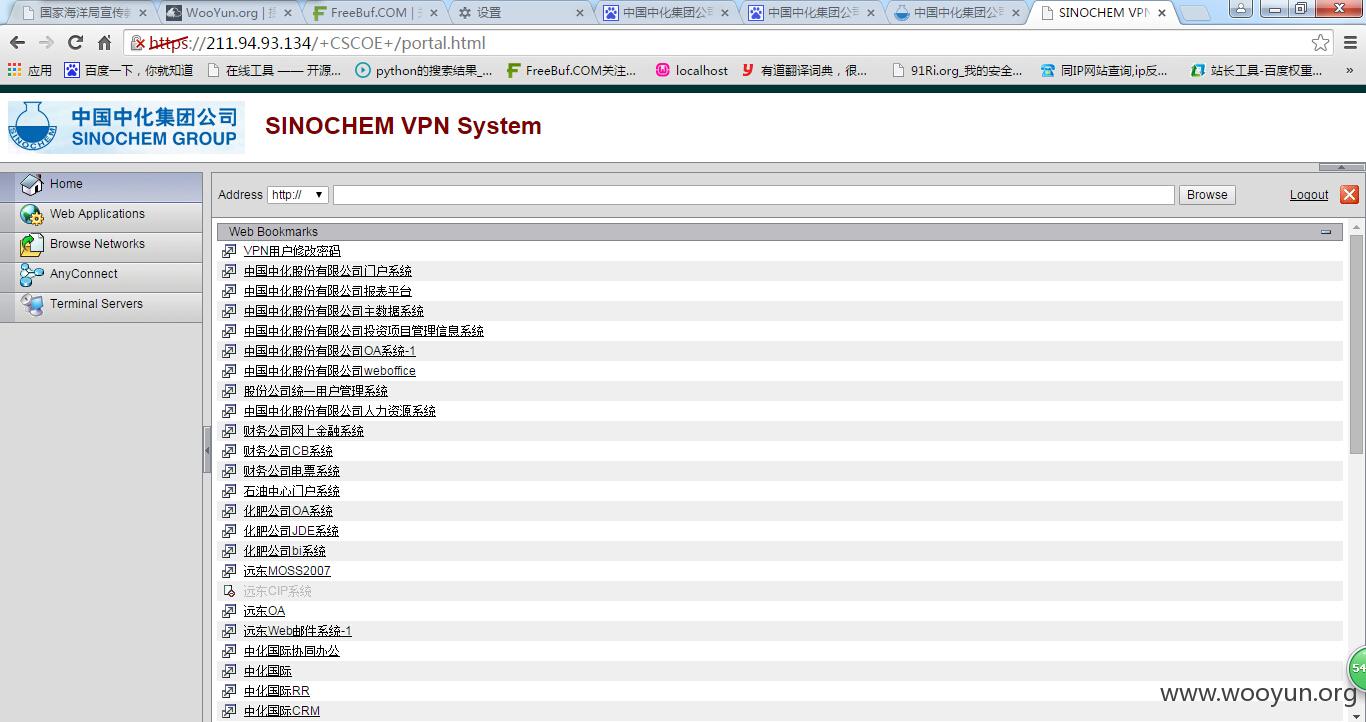Image resolution: width=1366 pixels, height=722 pixels.
Task: Open the localhost bookmark
Action: (x=692, y=71)
